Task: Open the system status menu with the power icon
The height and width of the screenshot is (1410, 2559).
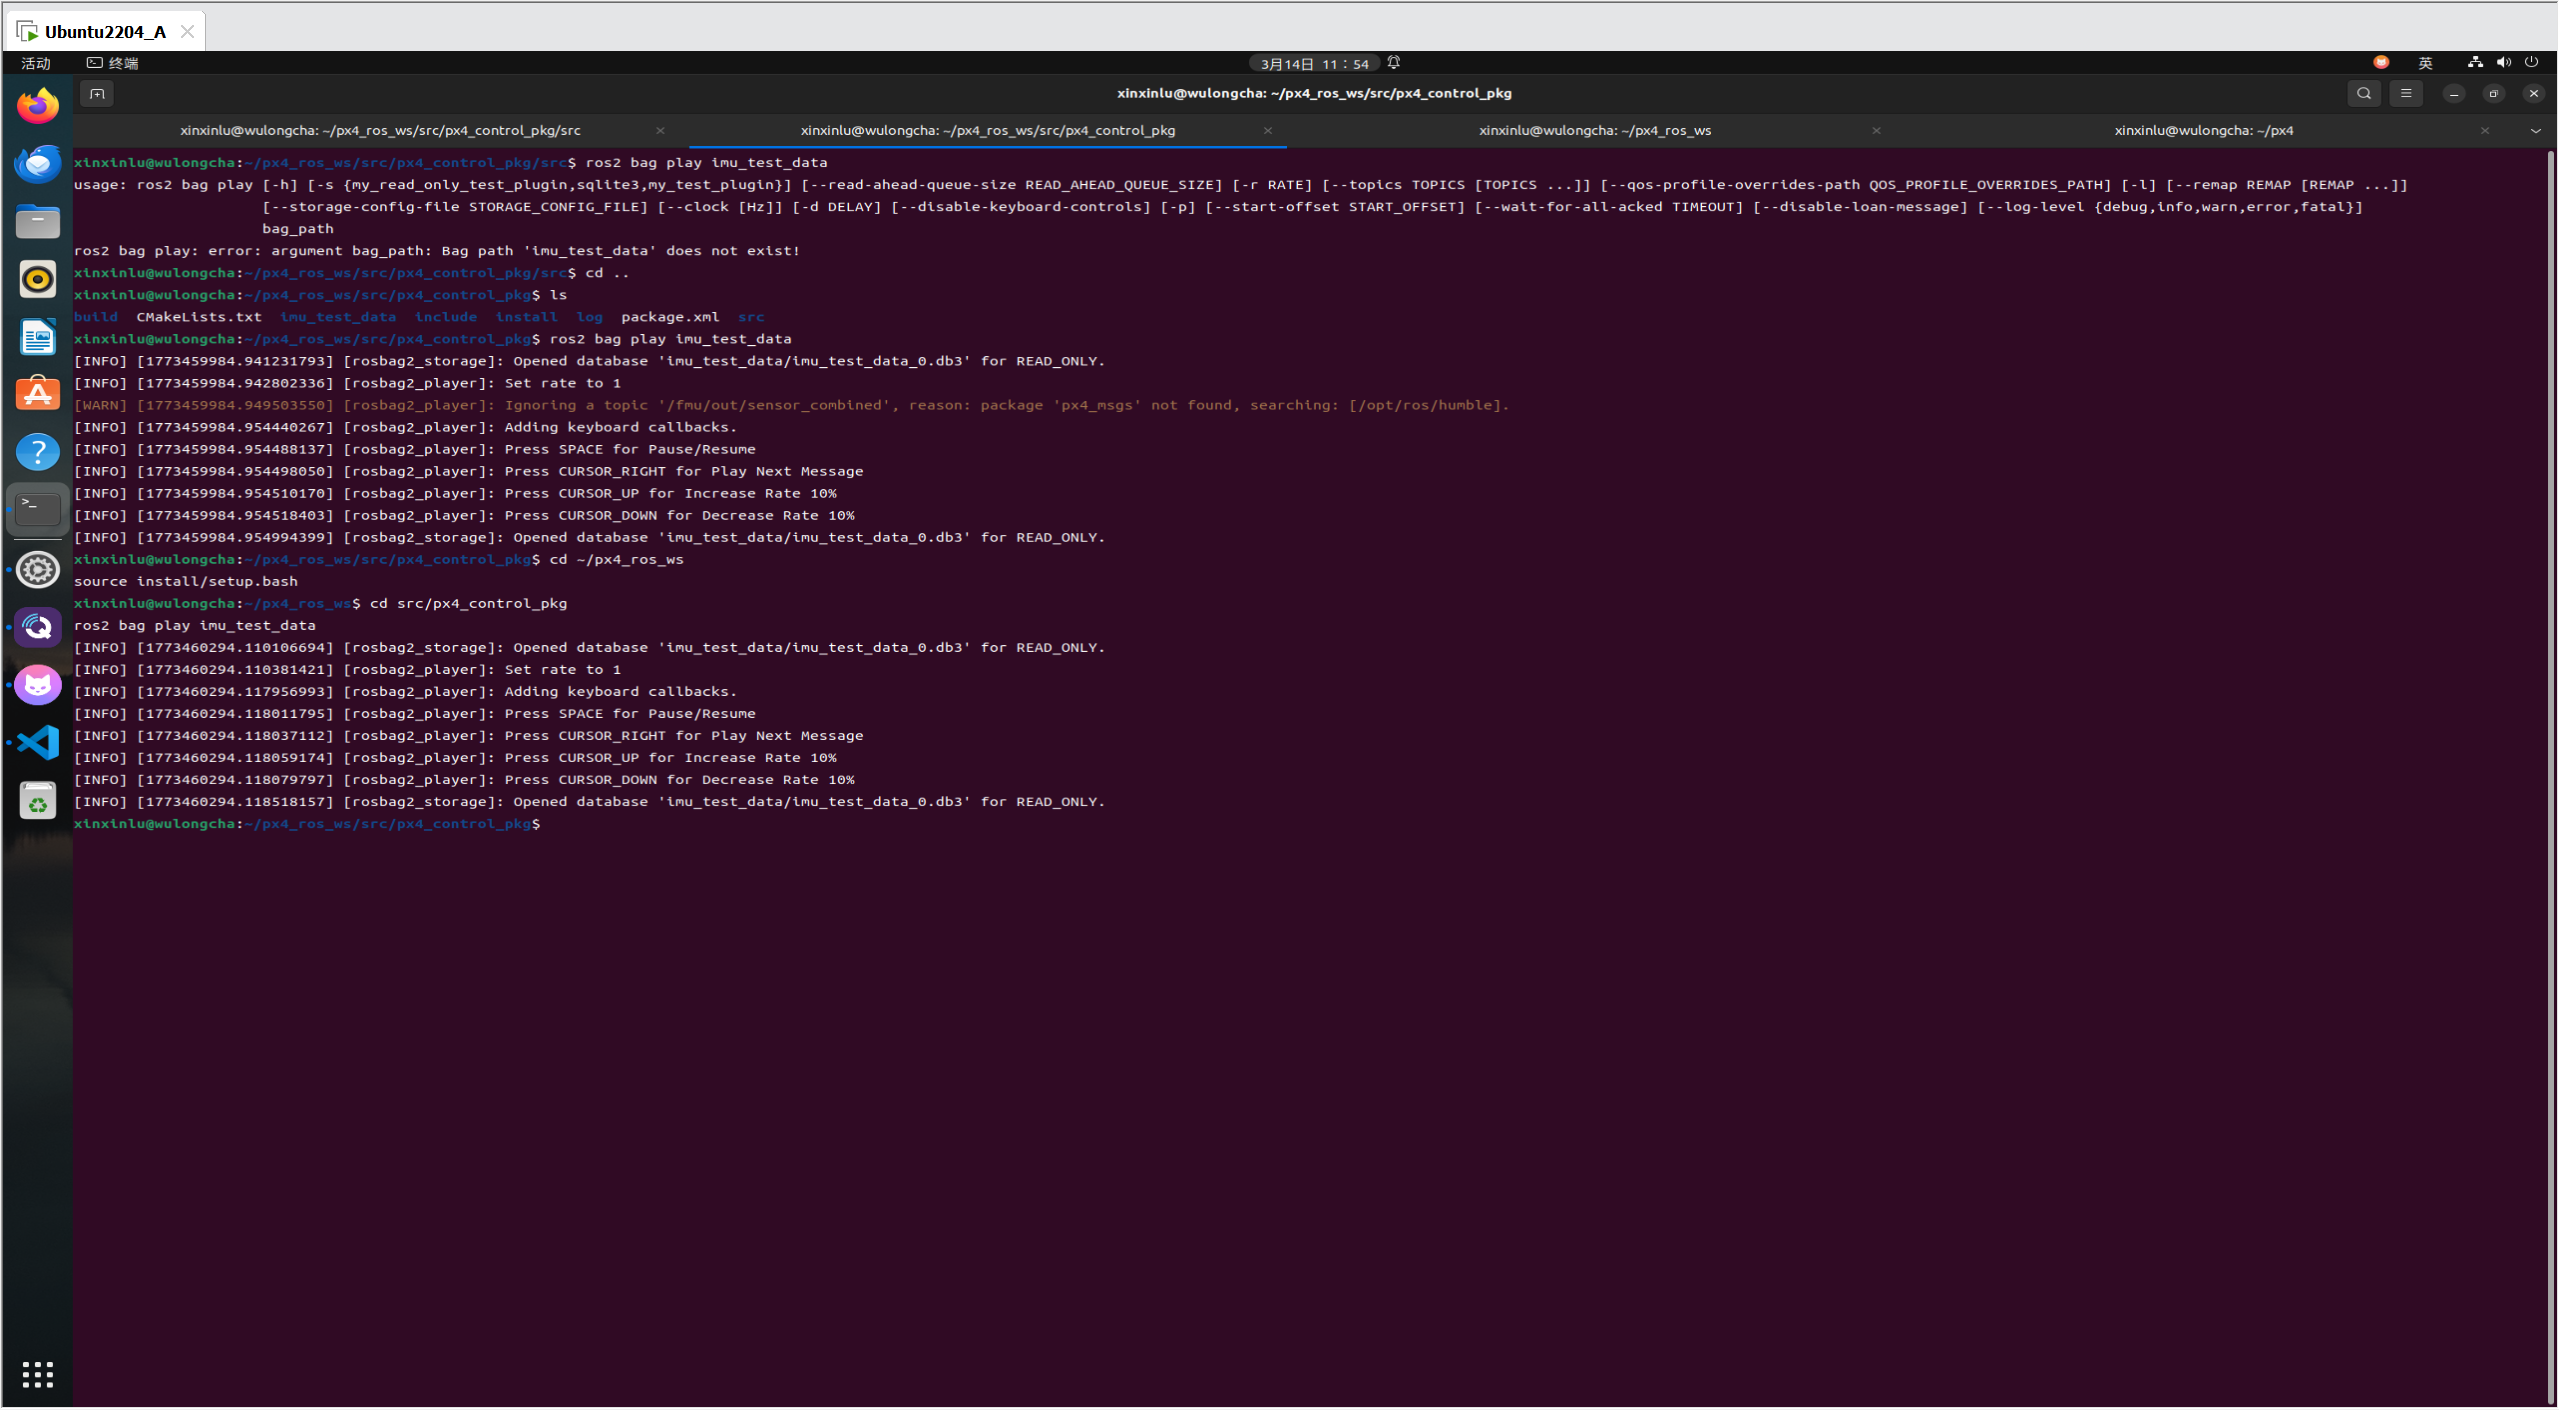Action: (x=2531, y=63)
